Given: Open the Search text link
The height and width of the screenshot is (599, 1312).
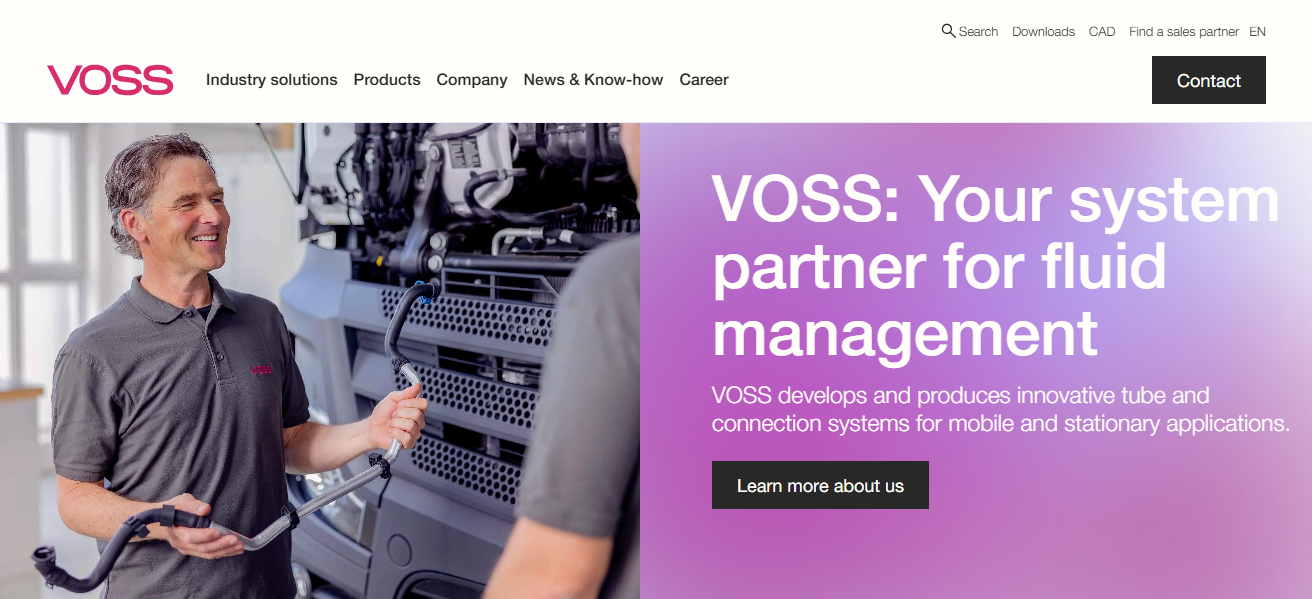Looking at the screenshot, I should click(978, 32).
